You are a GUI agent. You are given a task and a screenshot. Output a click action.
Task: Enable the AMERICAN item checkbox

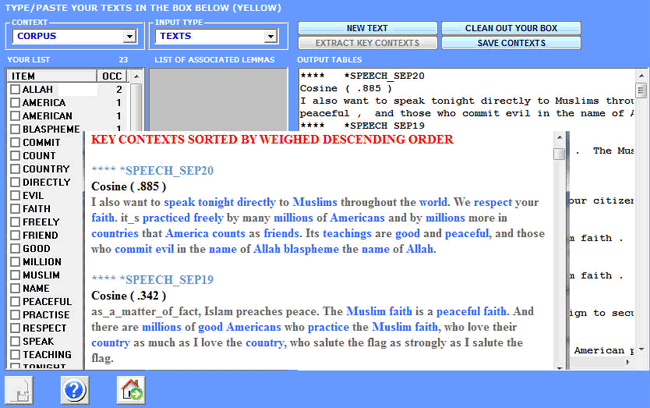click(x=15, y=116)
